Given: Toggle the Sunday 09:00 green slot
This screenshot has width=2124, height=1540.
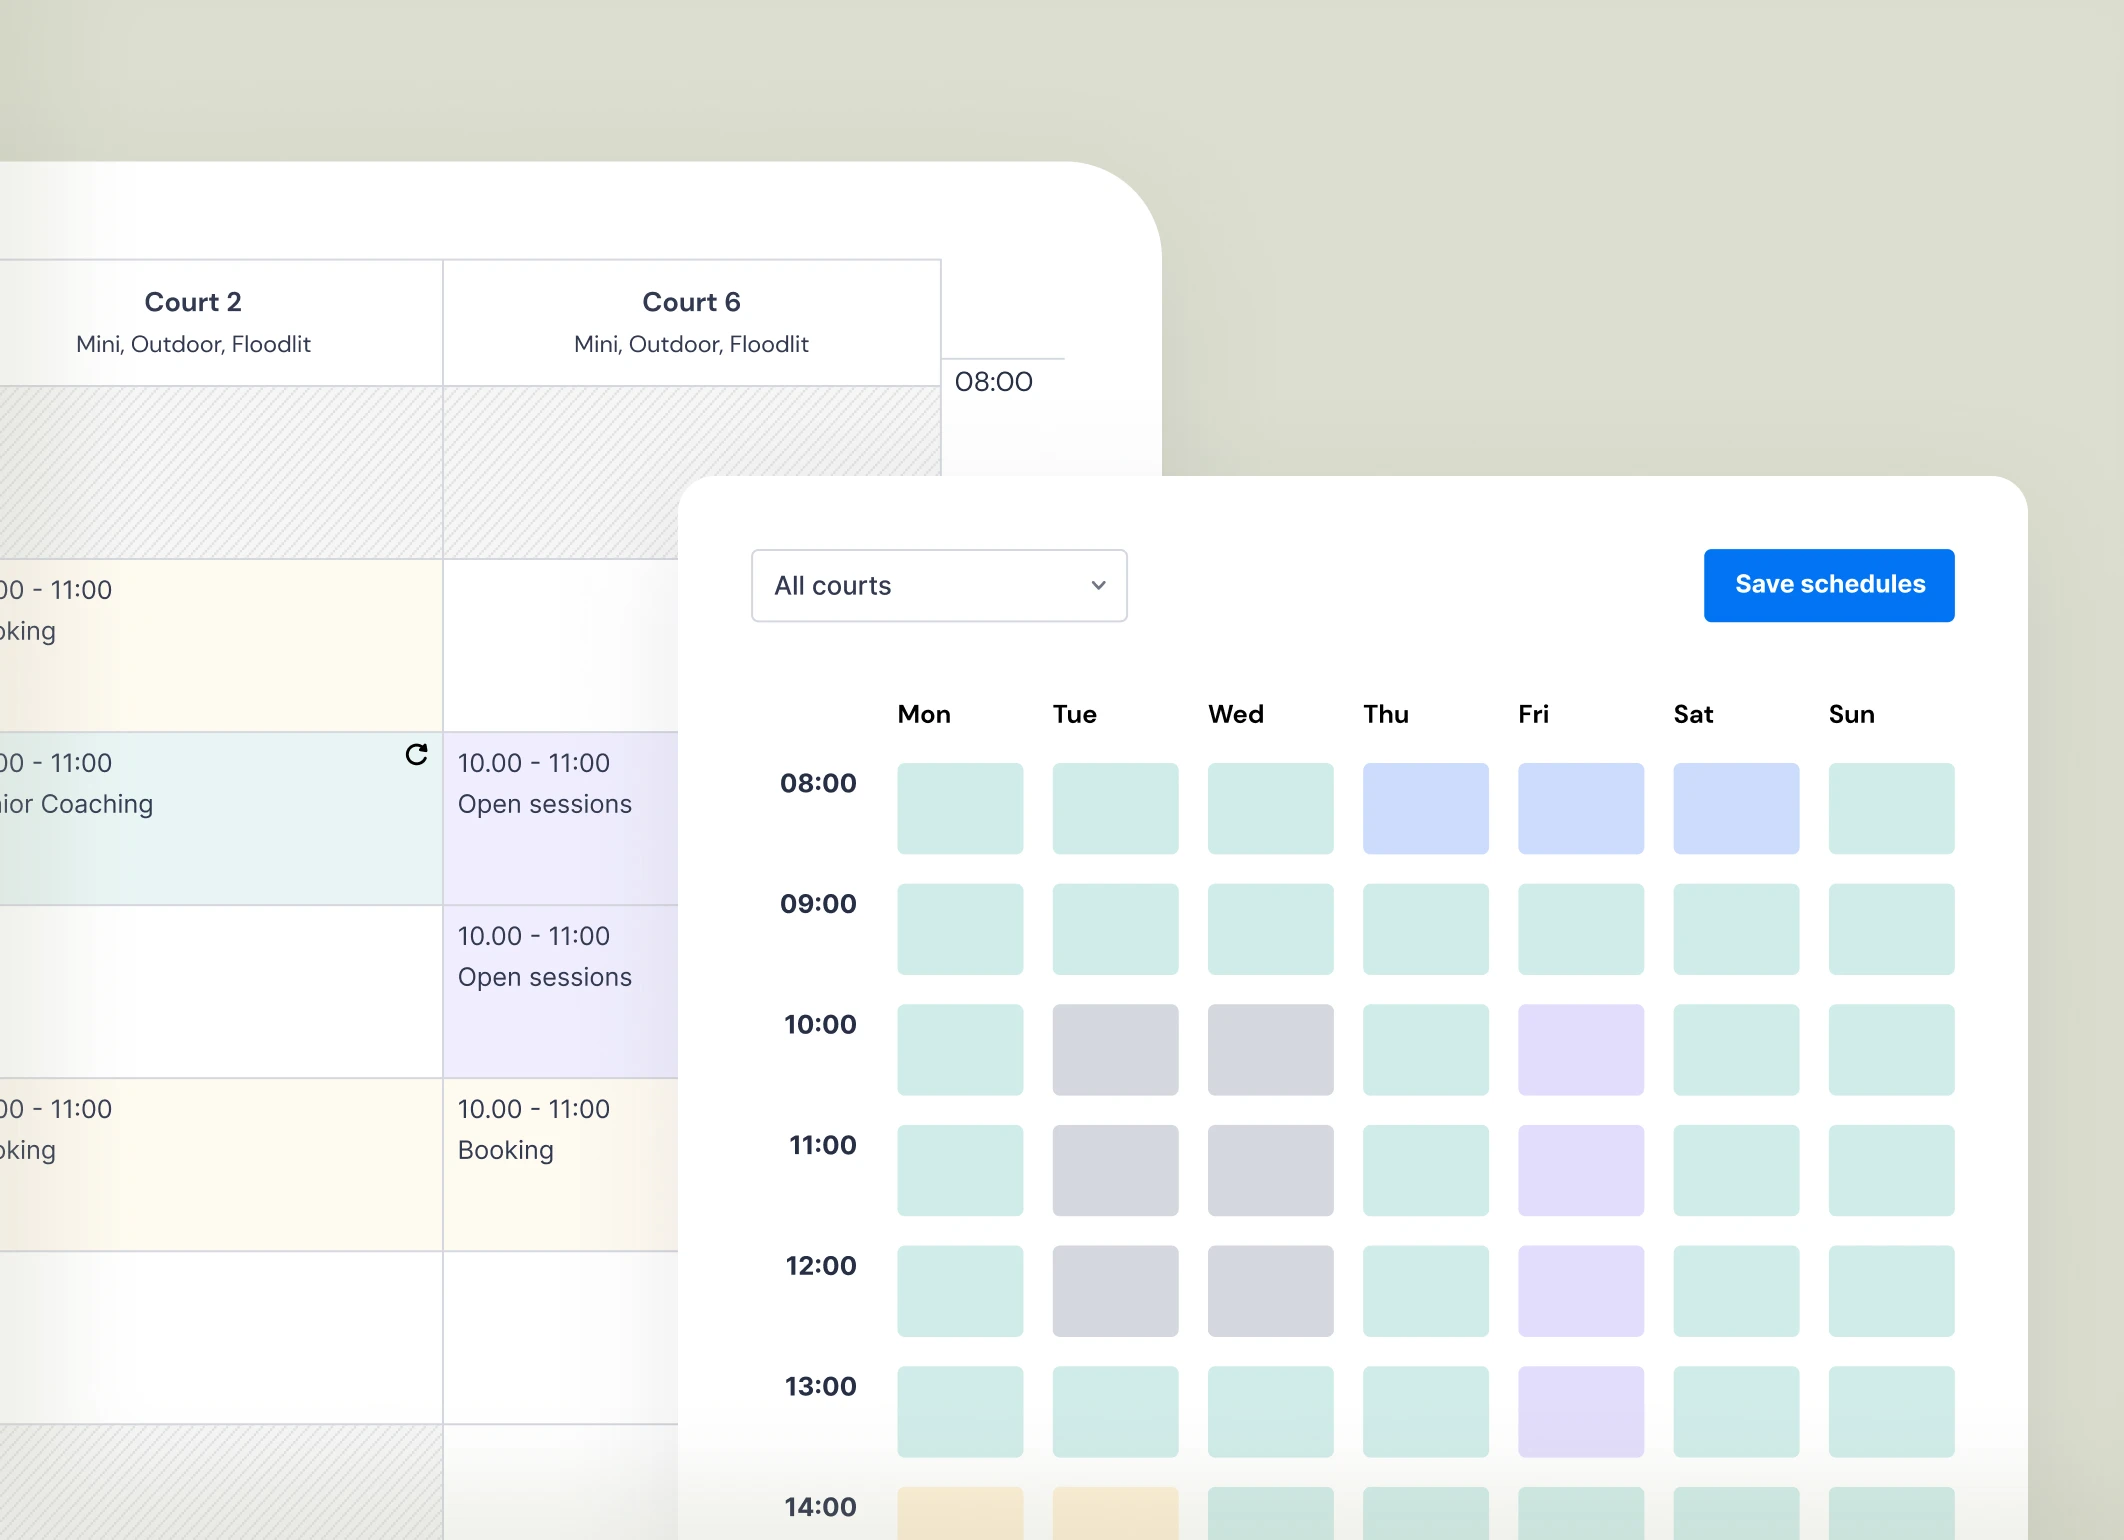Looking at the screenshot, I should (x=1891, y=929).
